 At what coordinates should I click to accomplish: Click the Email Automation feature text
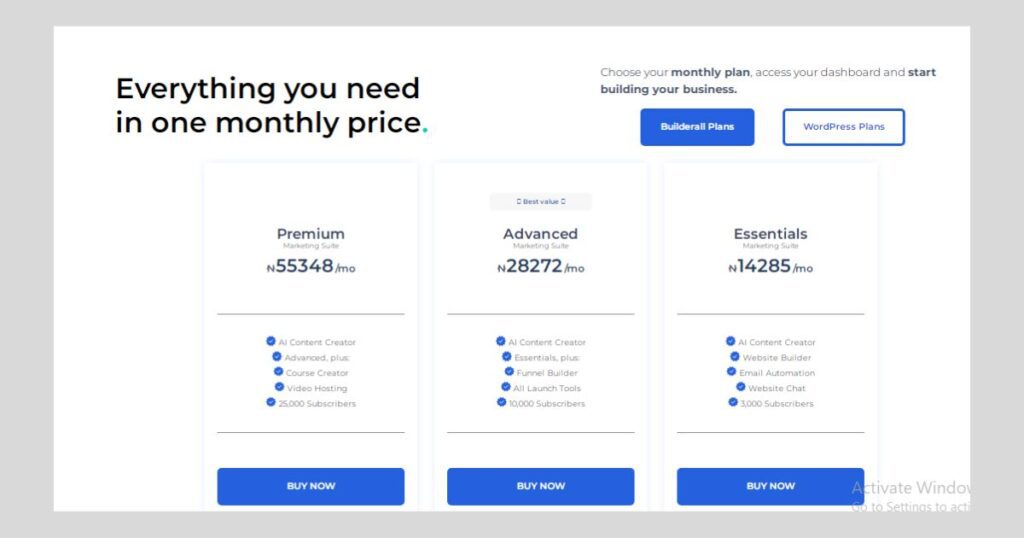777,373
